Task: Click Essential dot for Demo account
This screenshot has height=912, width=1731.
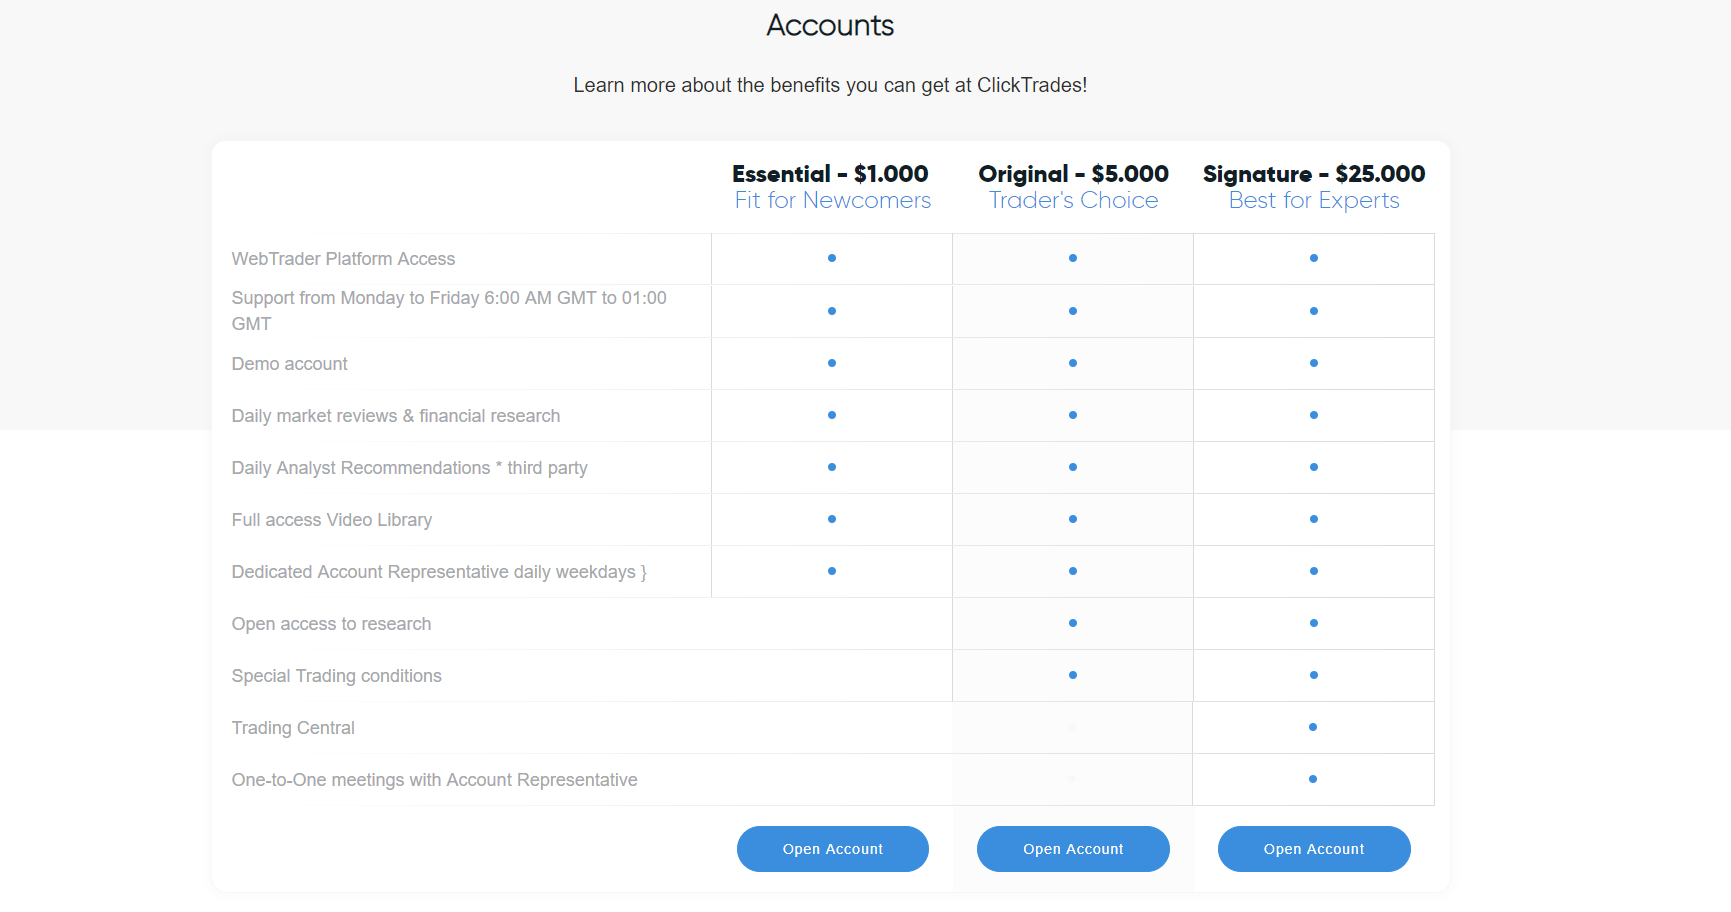Action: tap(832, 363)
